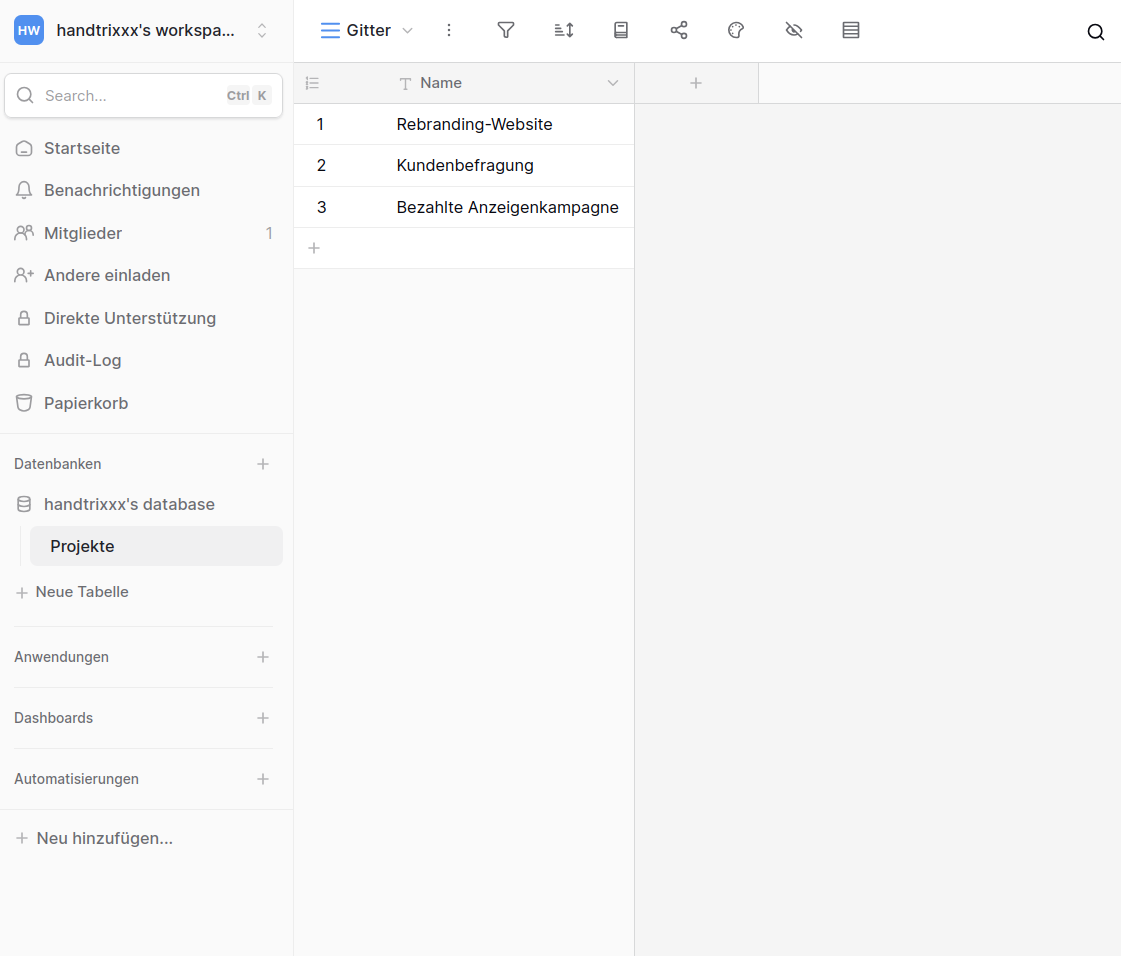The height and width of the screenshot is (956, 1121).
Task: Open Startseite in the sidebar
Action: (x=82, y=148)
